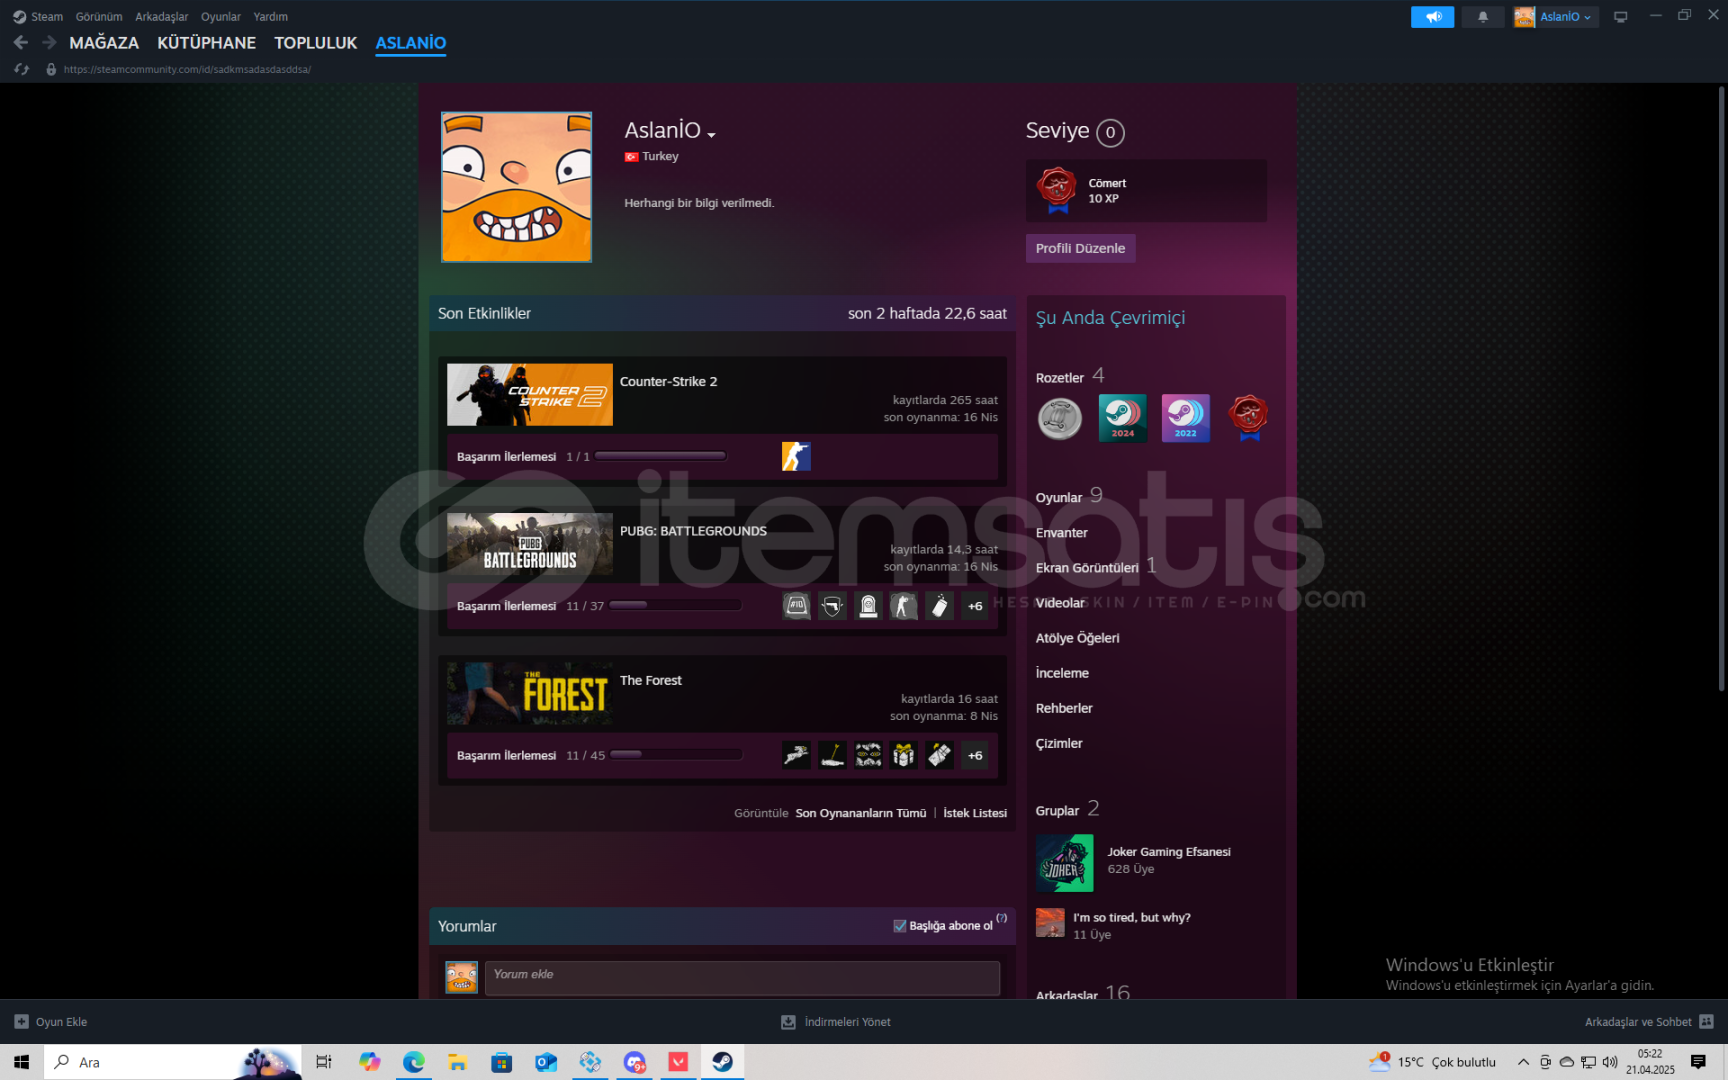Show six more The Forest achievements
The width and height of the screenshot is (1728, 1080).
point(975,755)
